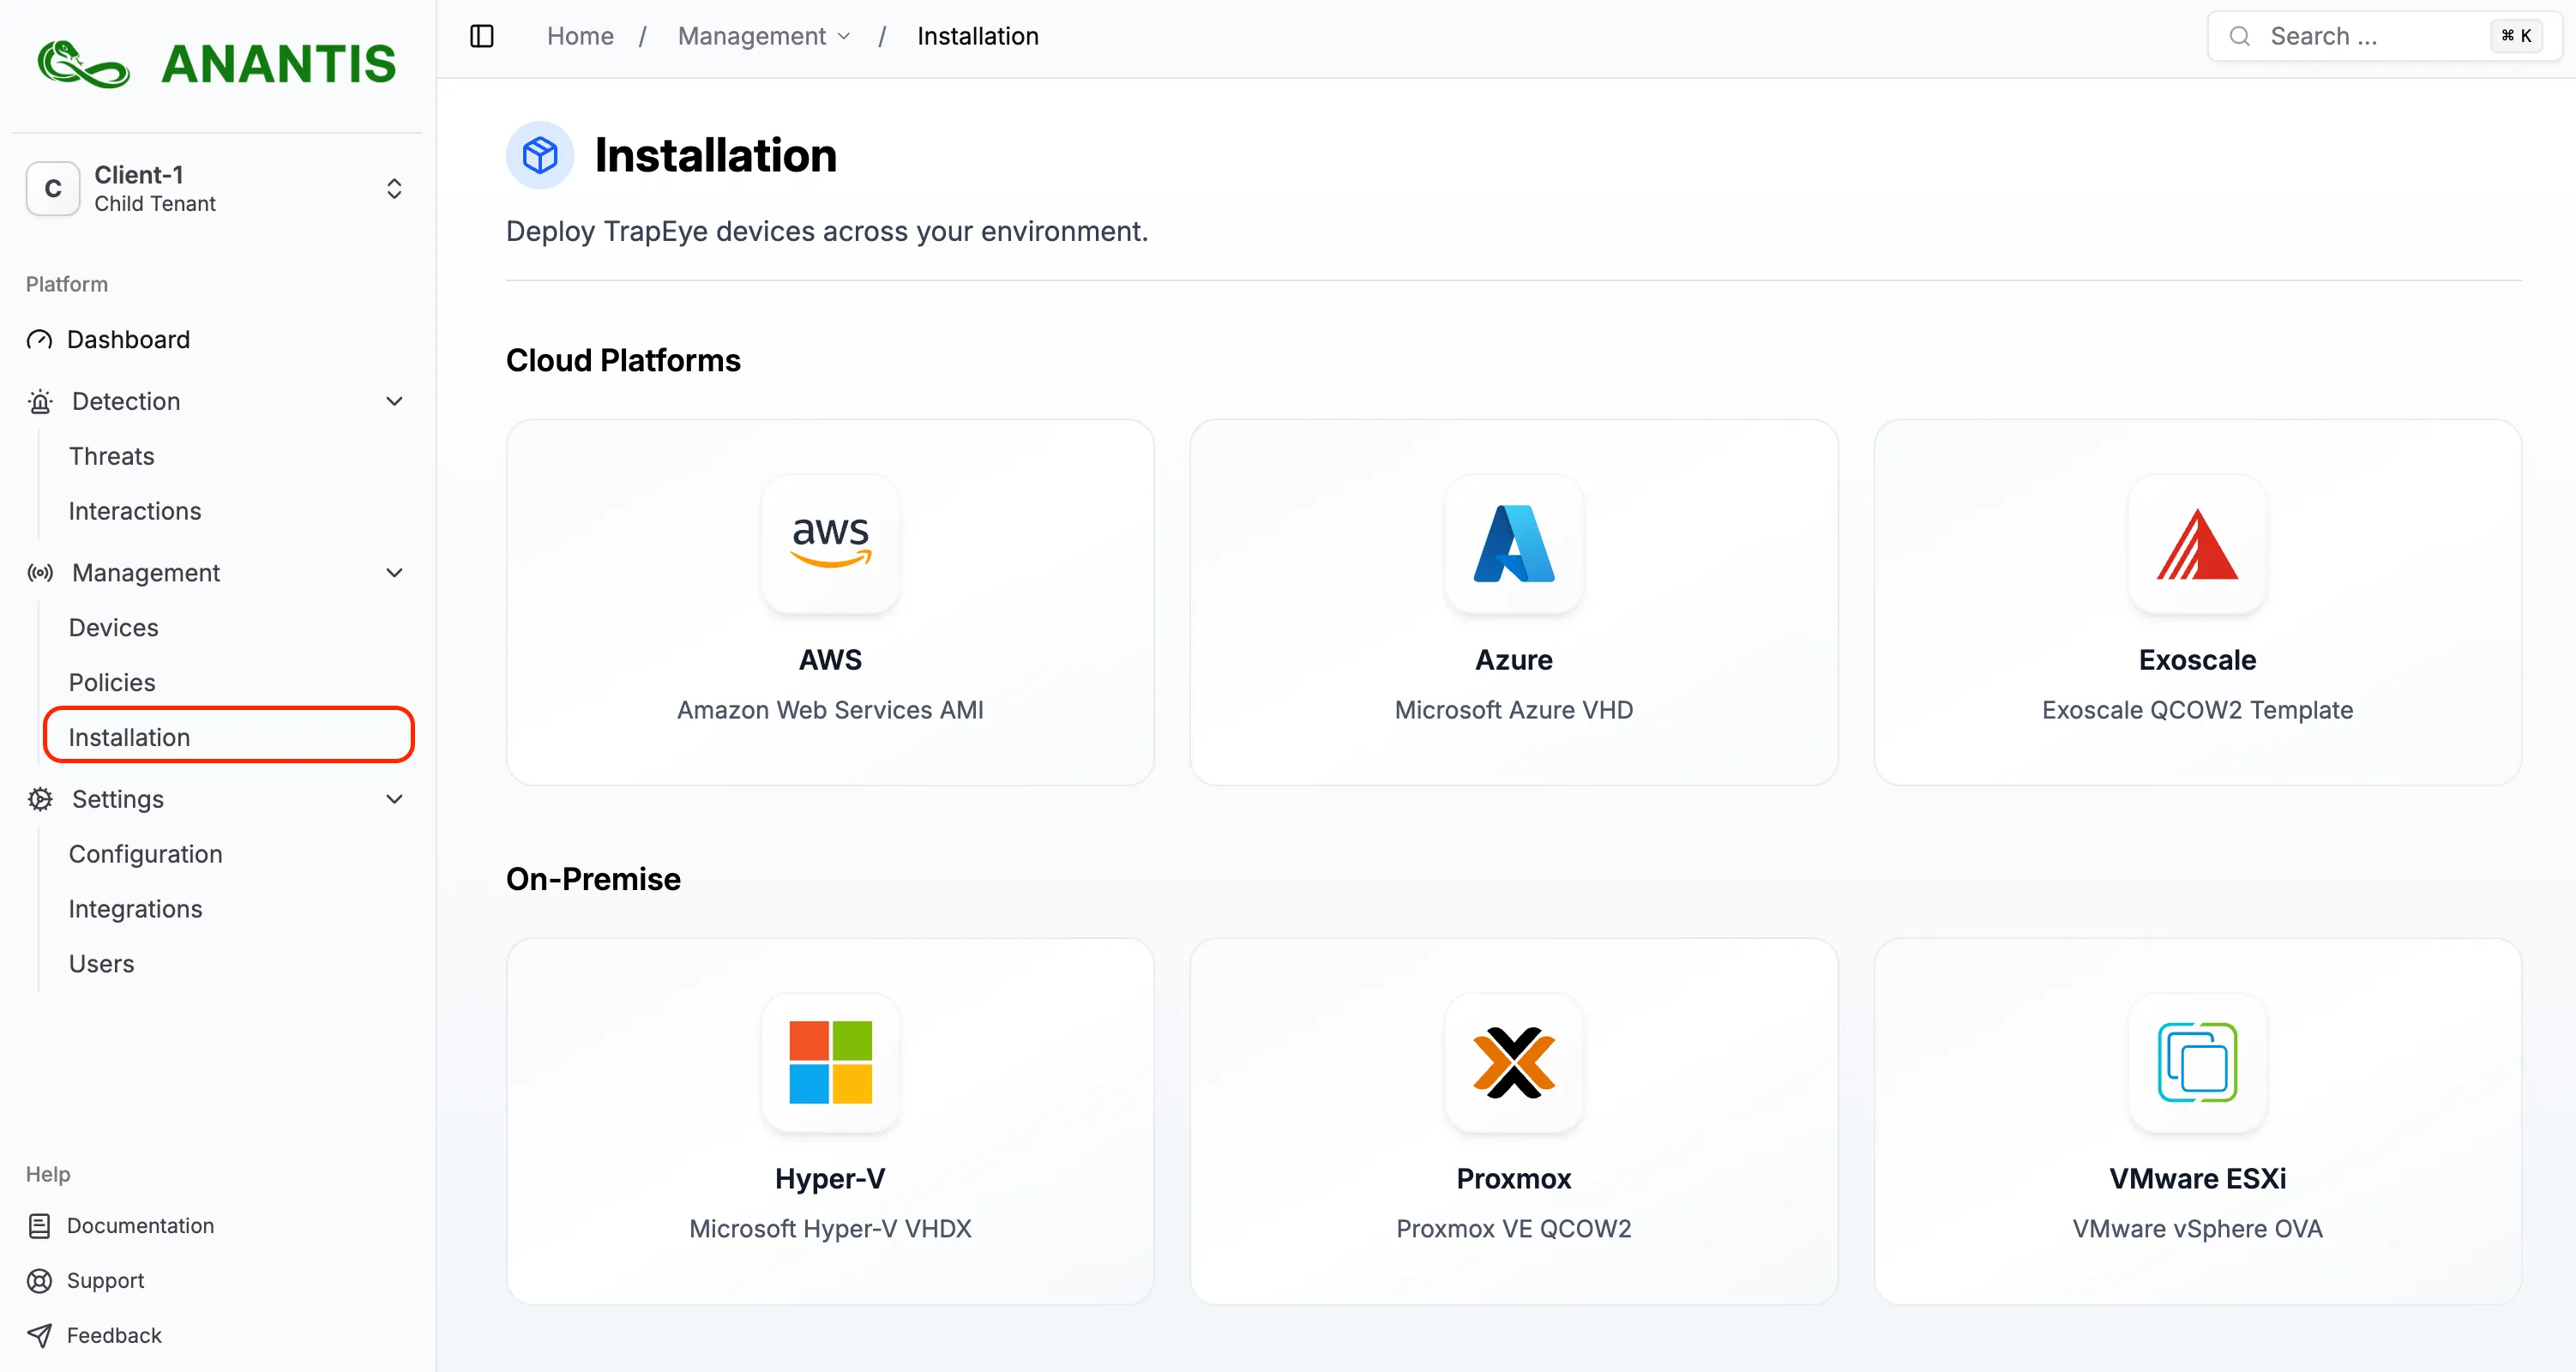
Task: Click the Installation page cube icon
Action: point(540,155)
